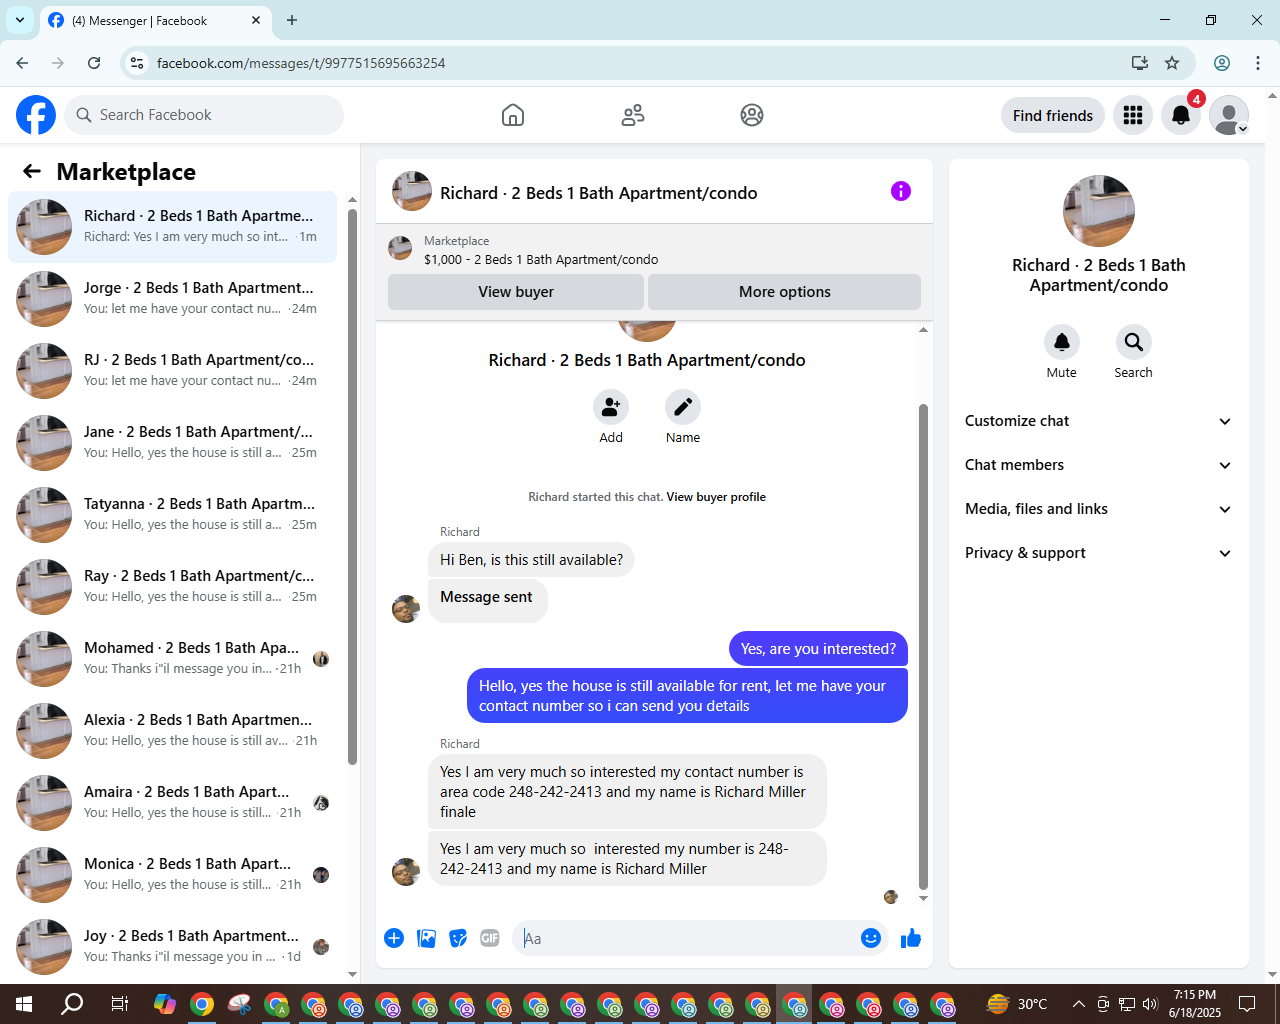Add people to the chat
This screenshot has height=1024, width=1280.
click(x=611, y=407)
